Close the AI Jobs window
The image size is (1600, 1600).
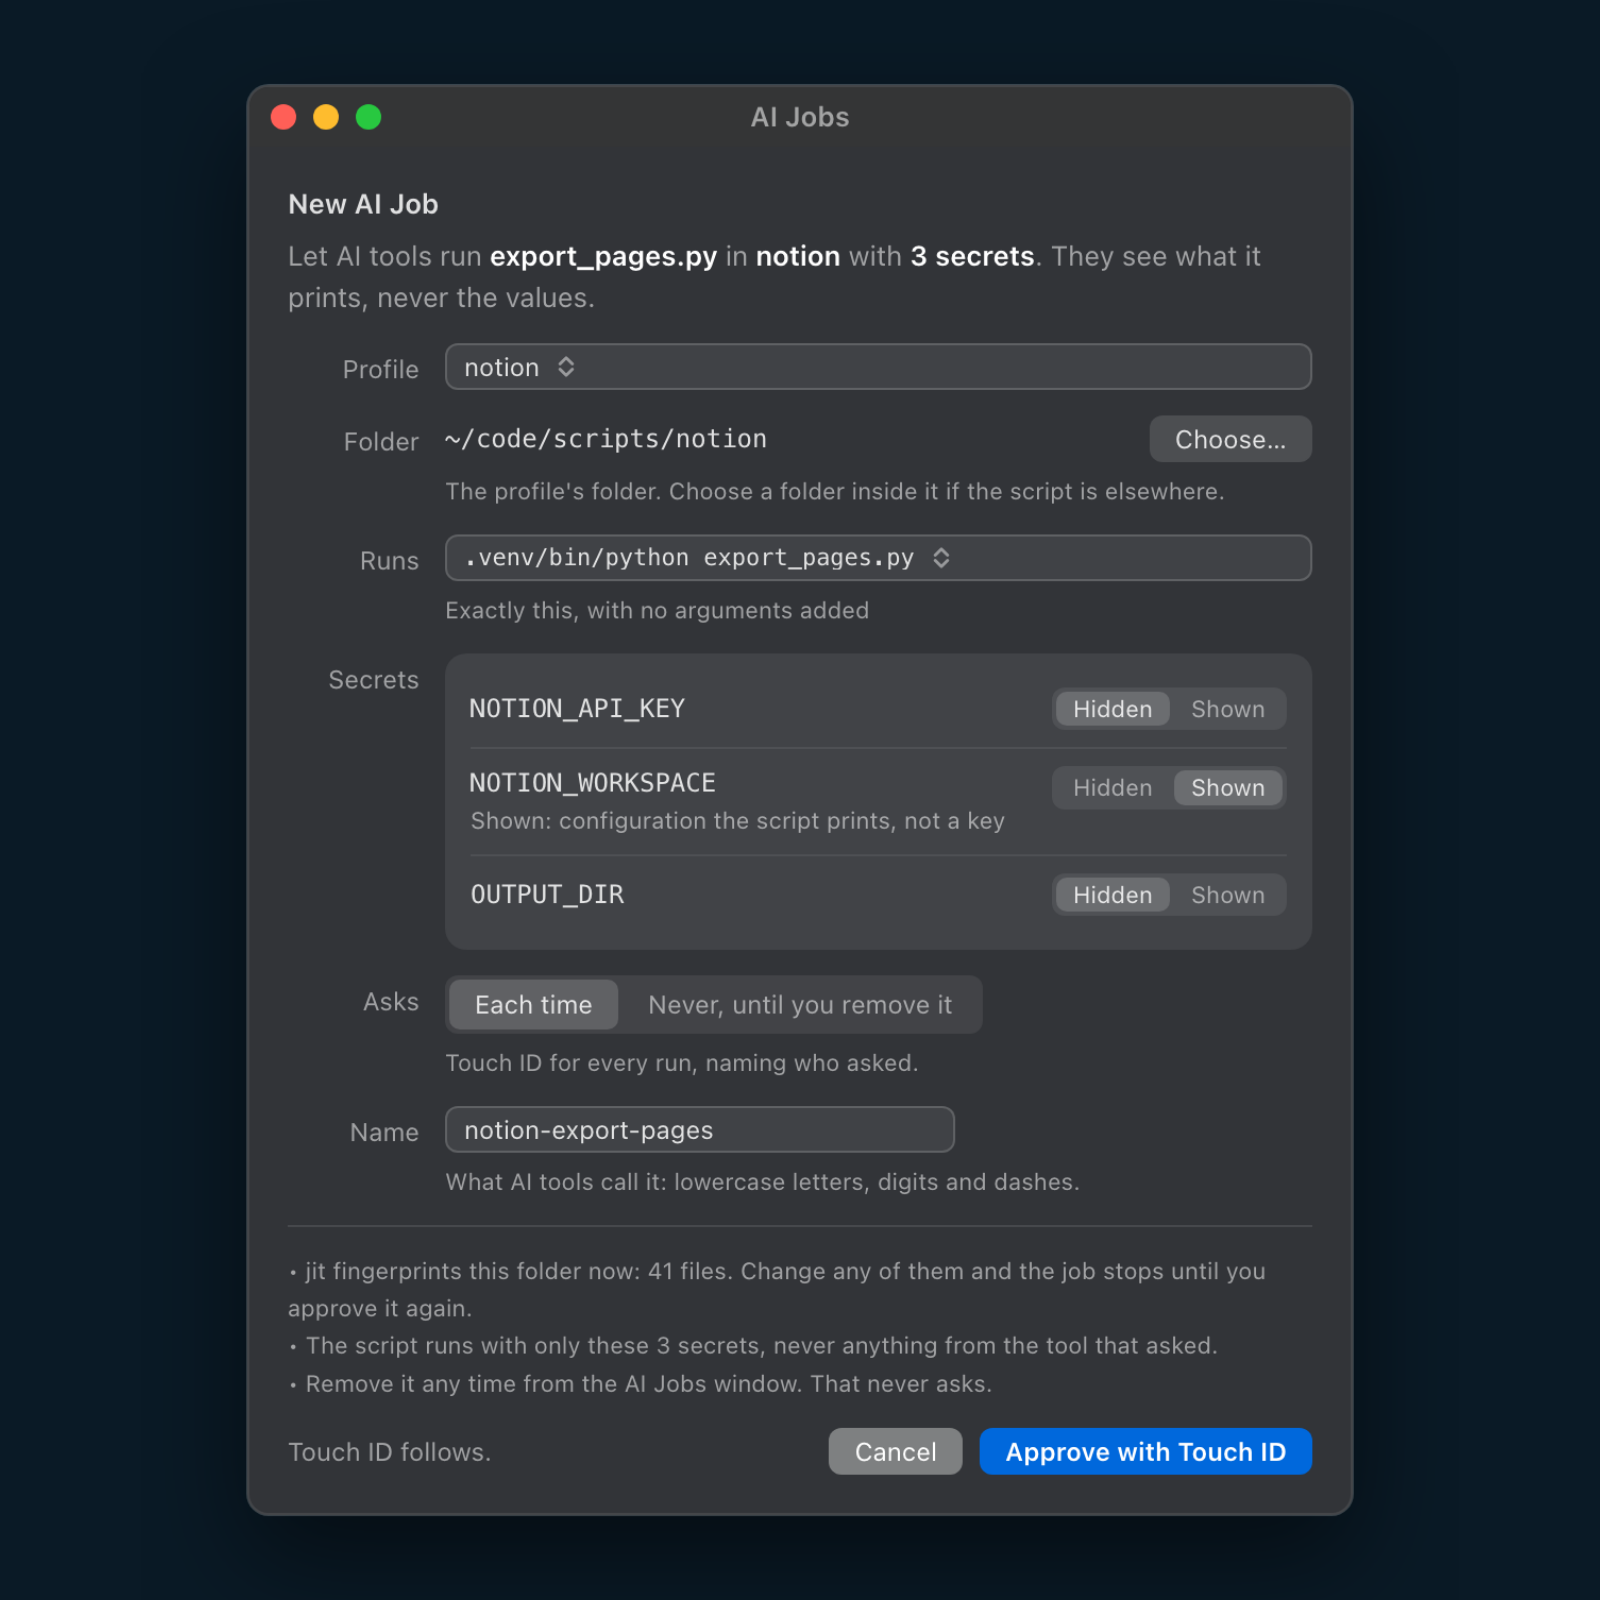pos(284,117)
